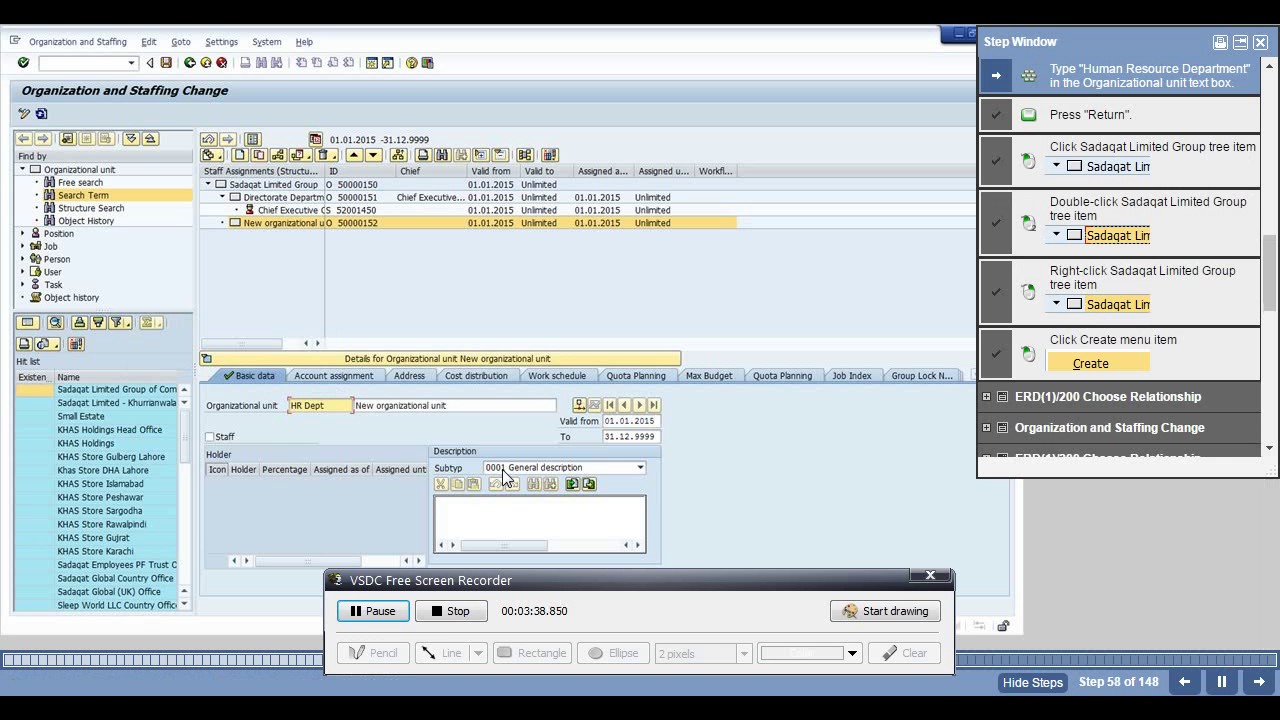The image size is (1280, 720).
Task: Open the Settings menu
Action: 222,42
